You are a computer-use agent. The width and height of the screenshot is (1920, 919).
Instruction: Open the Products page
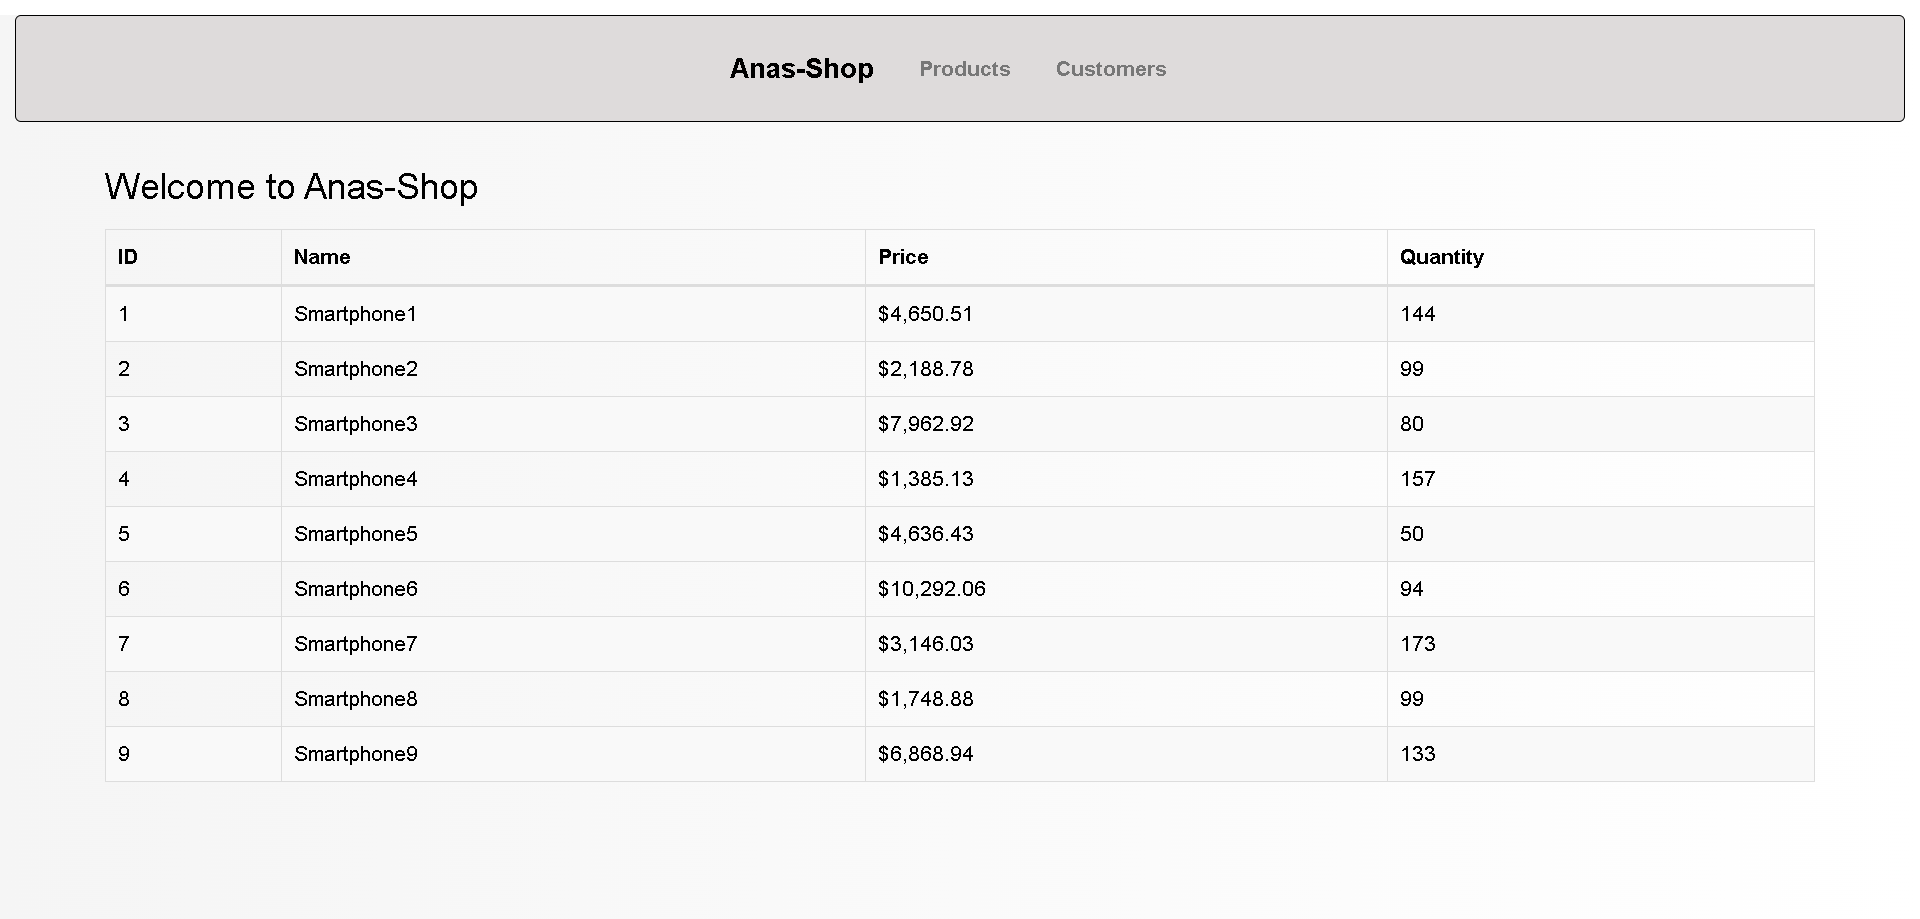[x=964, y=69]
